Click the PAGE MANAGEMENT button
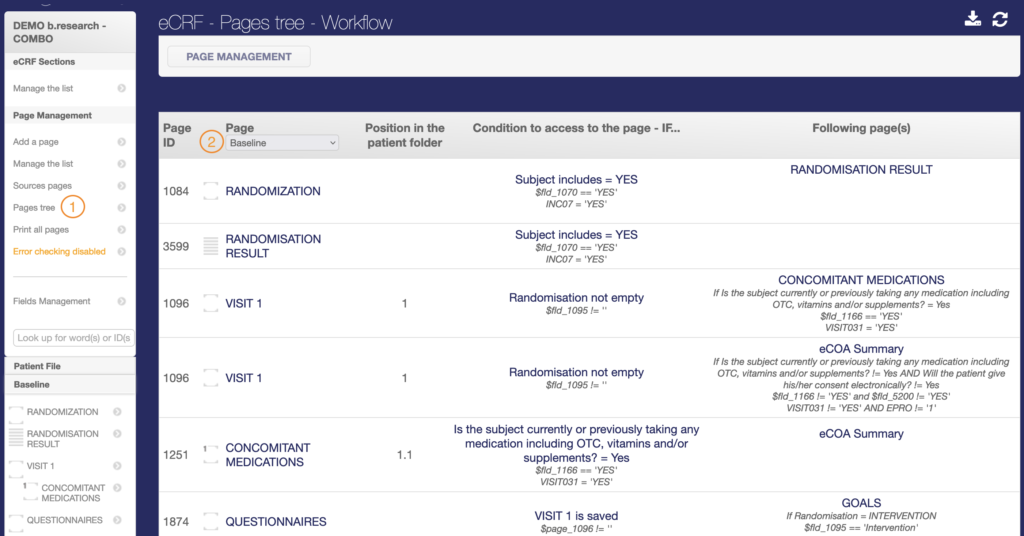 [239, 57]
